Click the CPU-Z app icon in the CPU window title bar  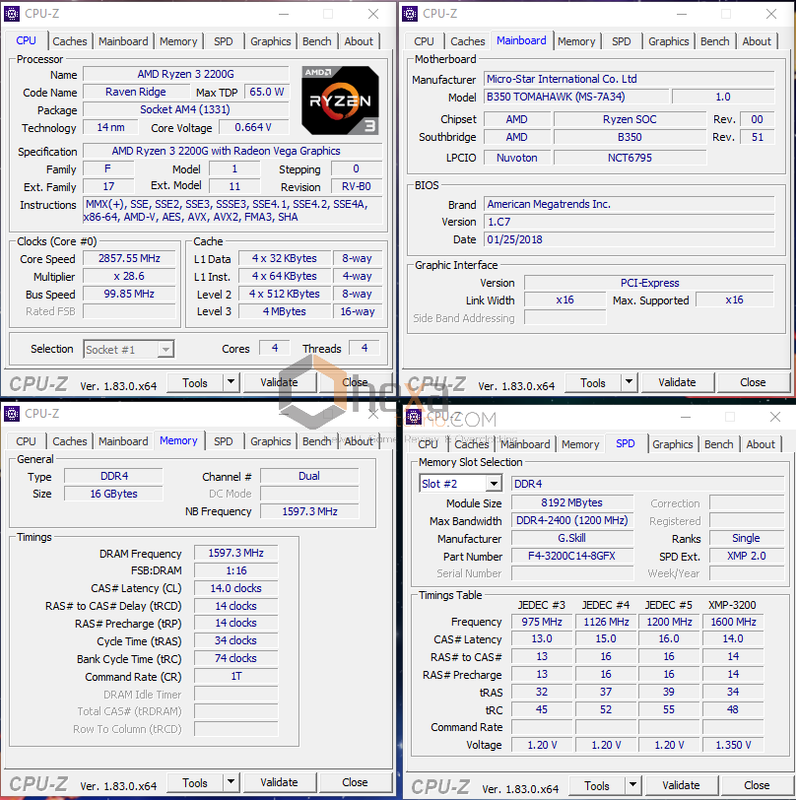[12, 14]
